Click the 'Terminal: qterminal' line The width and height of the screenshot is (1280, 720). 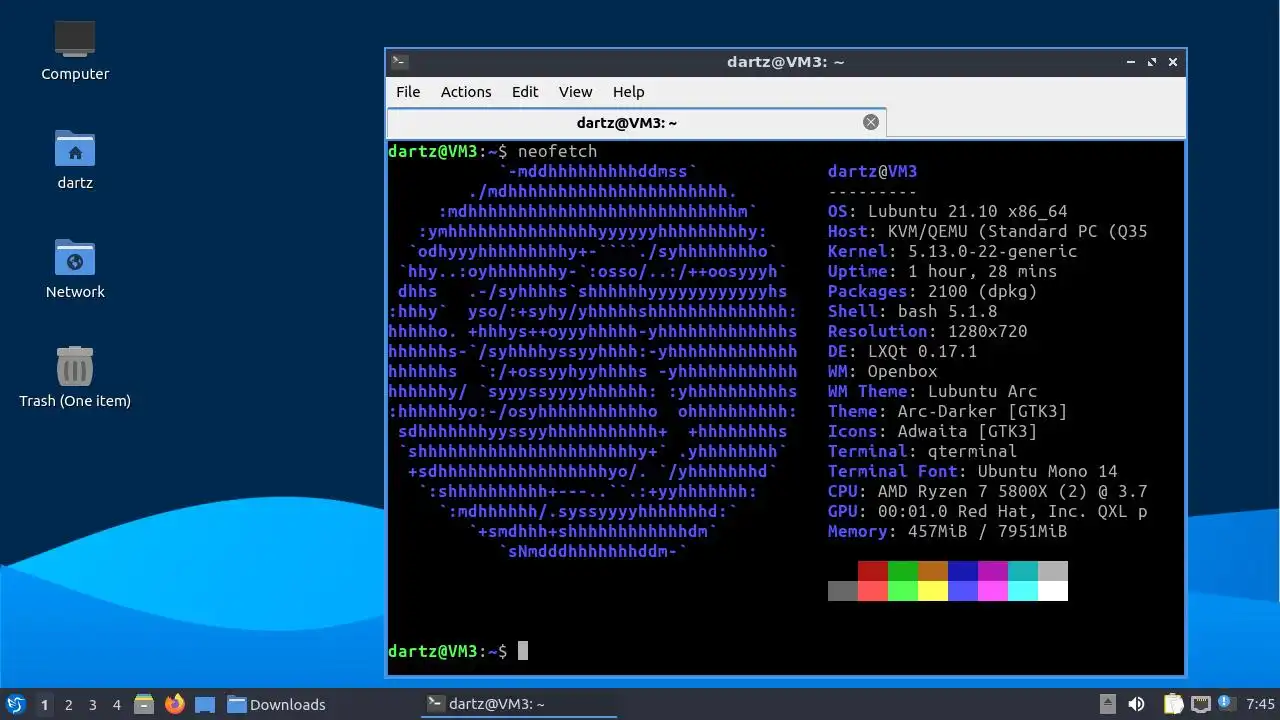(x=922, y=451)
